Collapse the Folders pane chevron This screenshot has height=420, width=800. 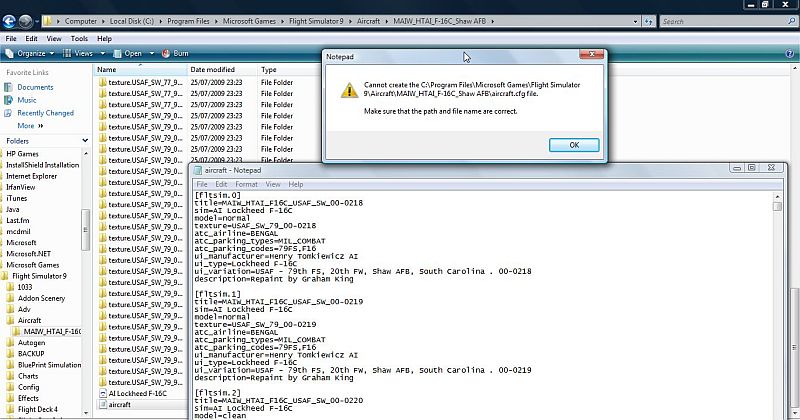(86, 141)
